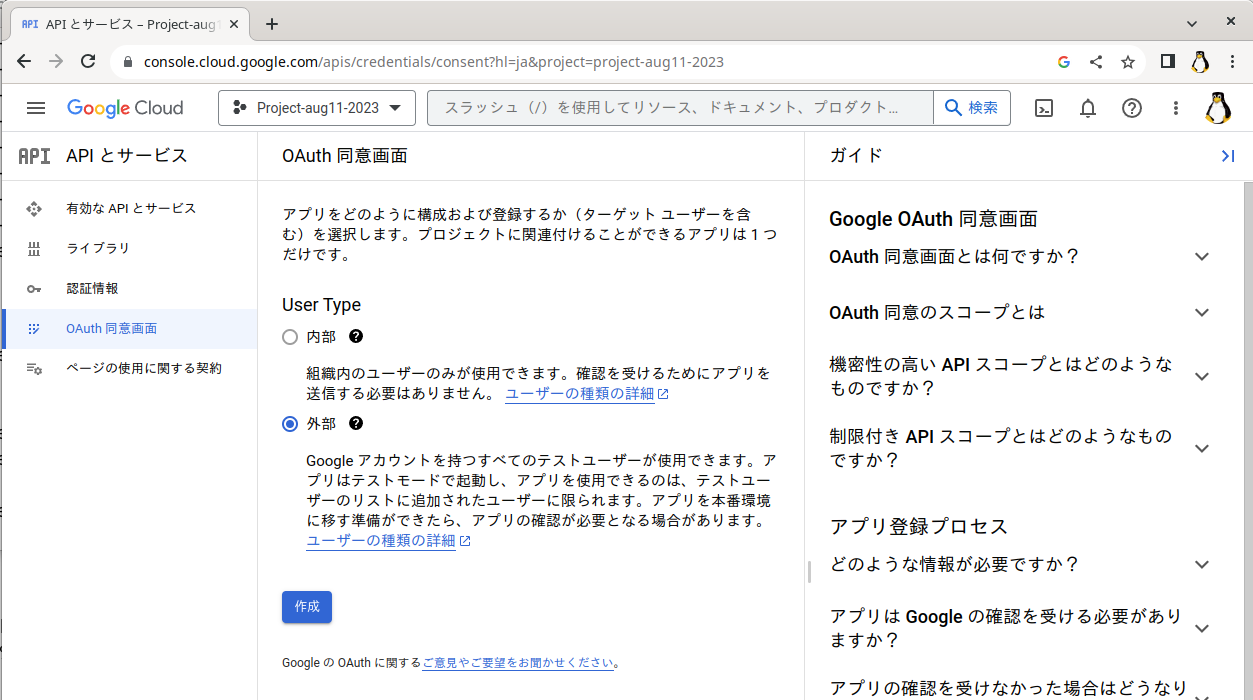The image size is (1253, 700).
Task: Open the penguin account avatar in Cloud header
Action: (x=1218, y=108)
